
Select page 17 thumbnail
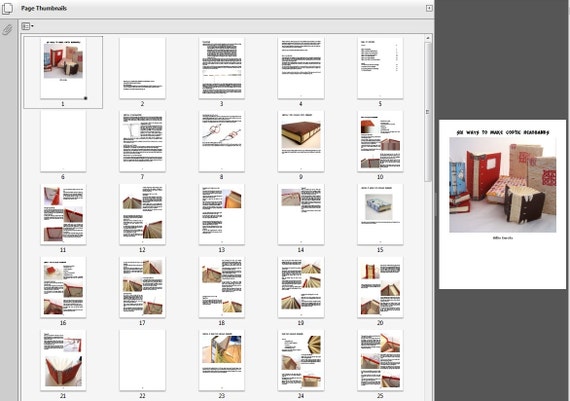142,287
